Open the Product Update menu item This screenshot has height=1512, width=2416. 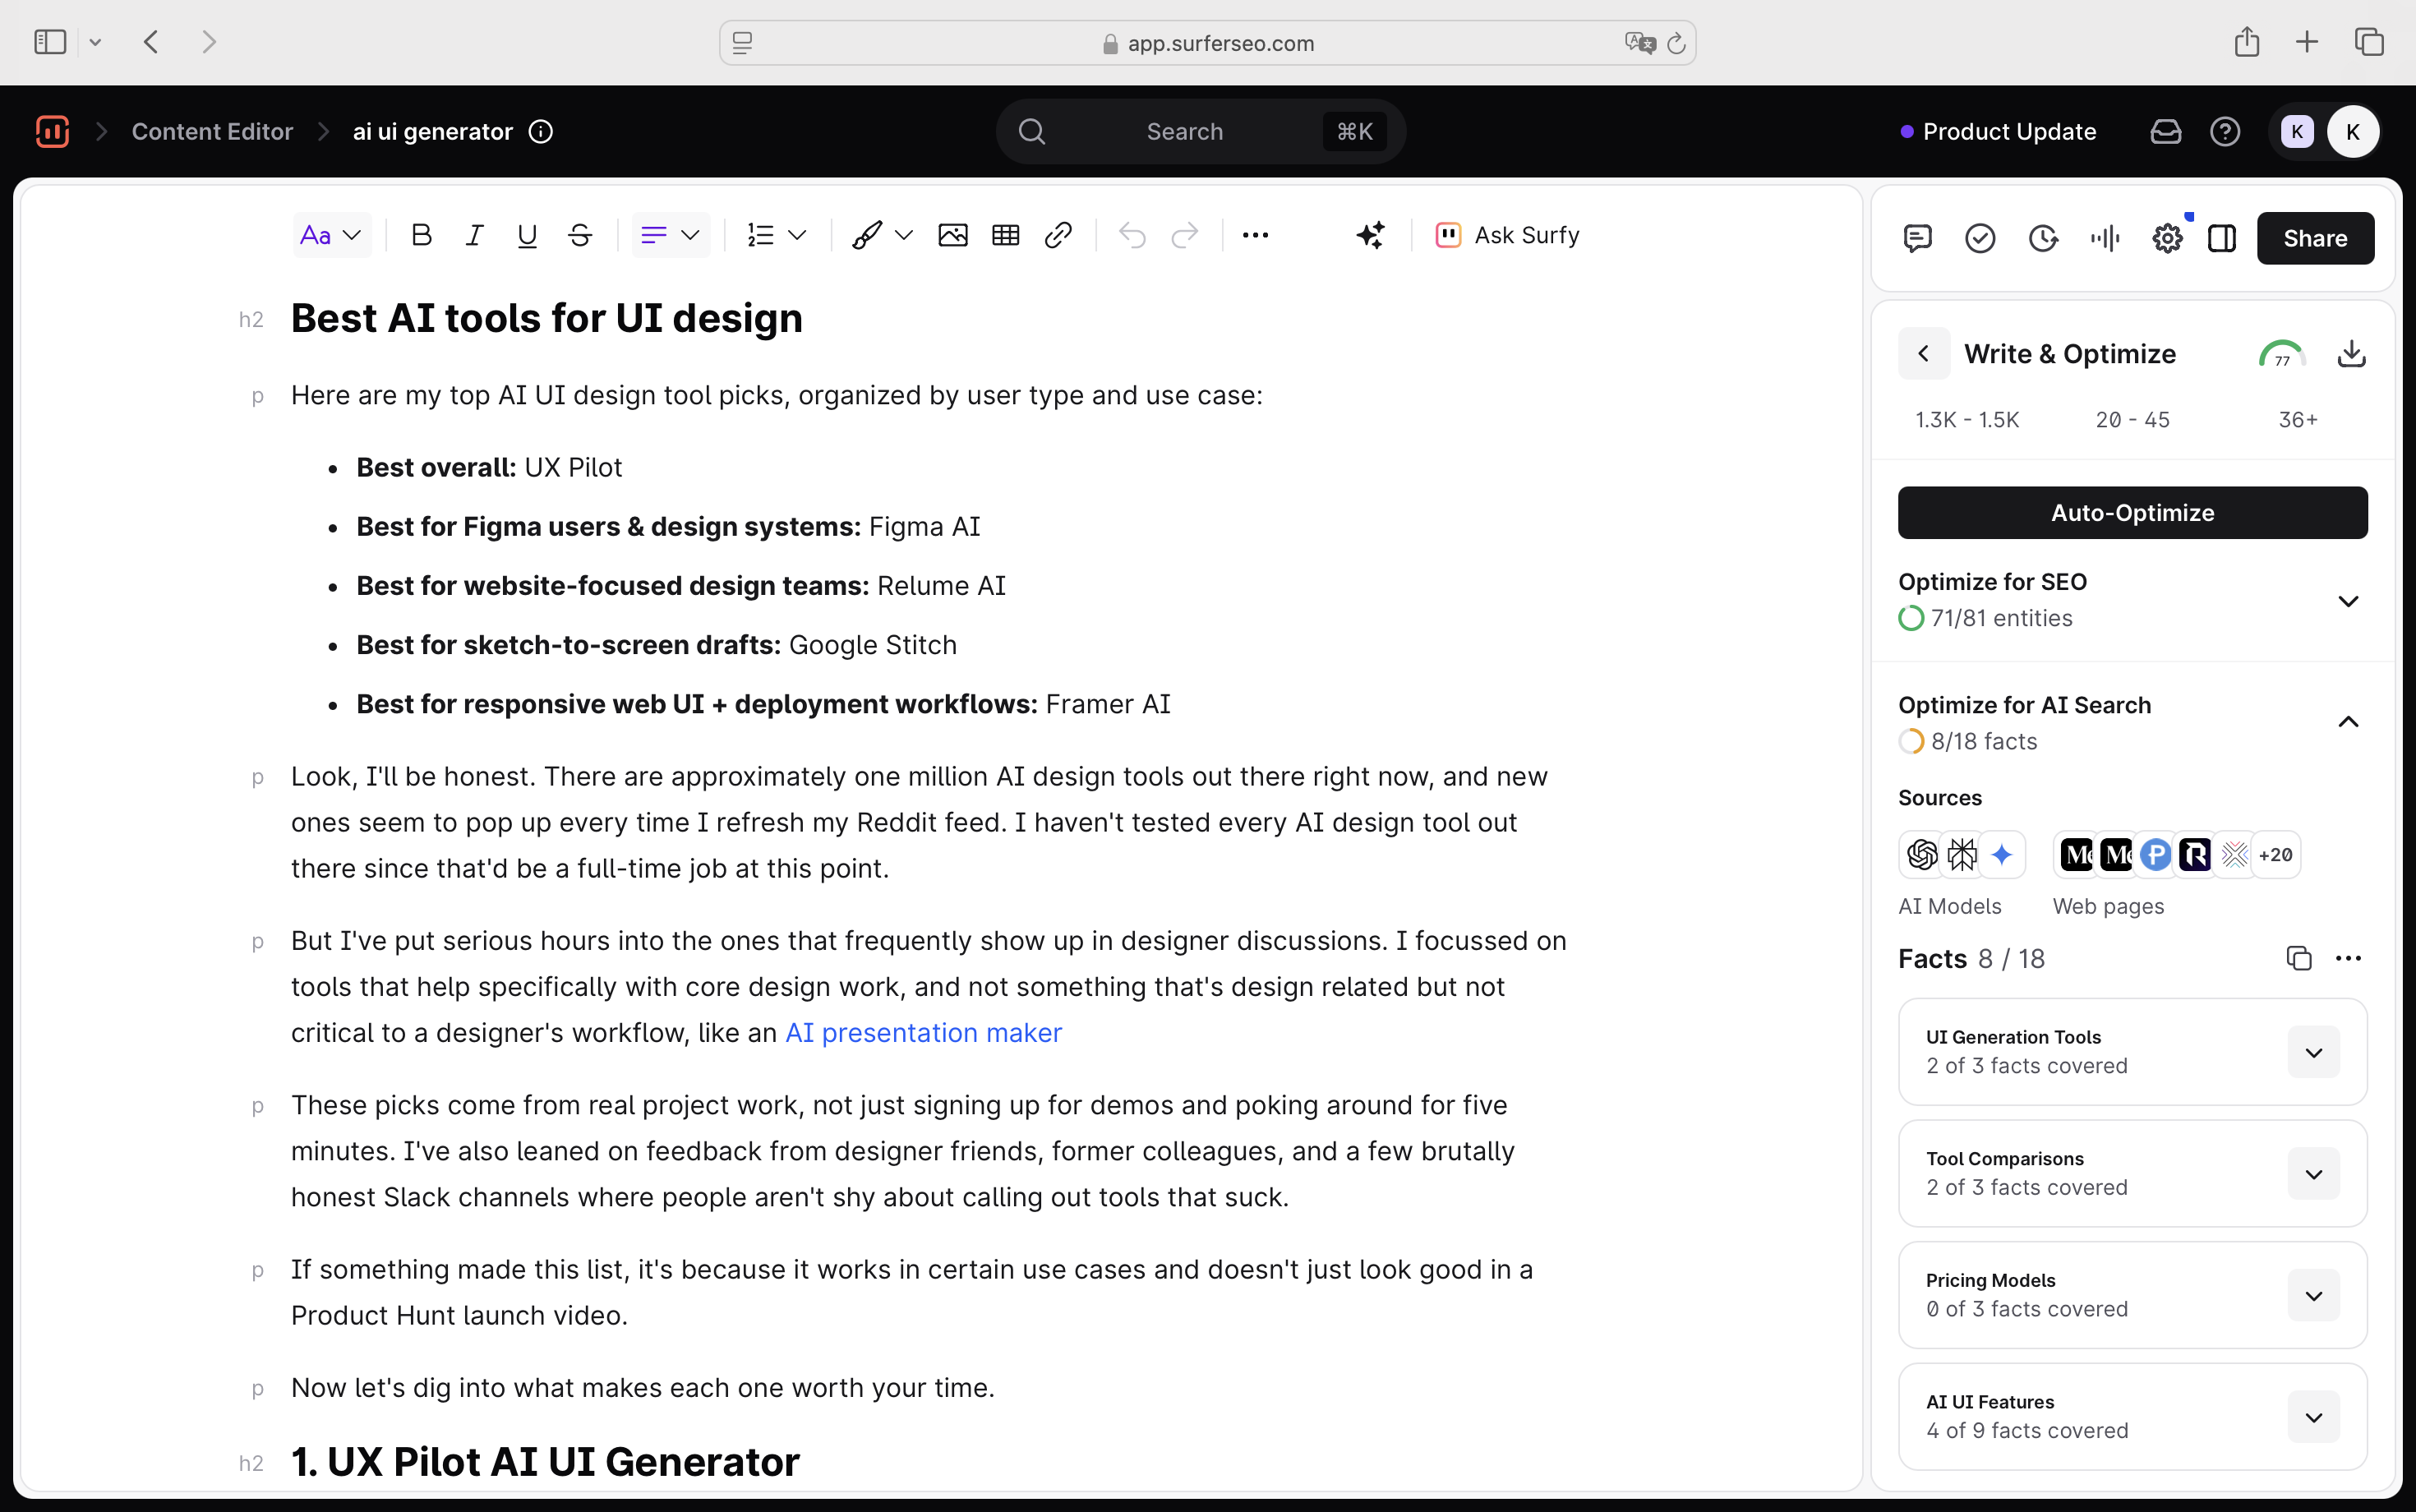2008,132
